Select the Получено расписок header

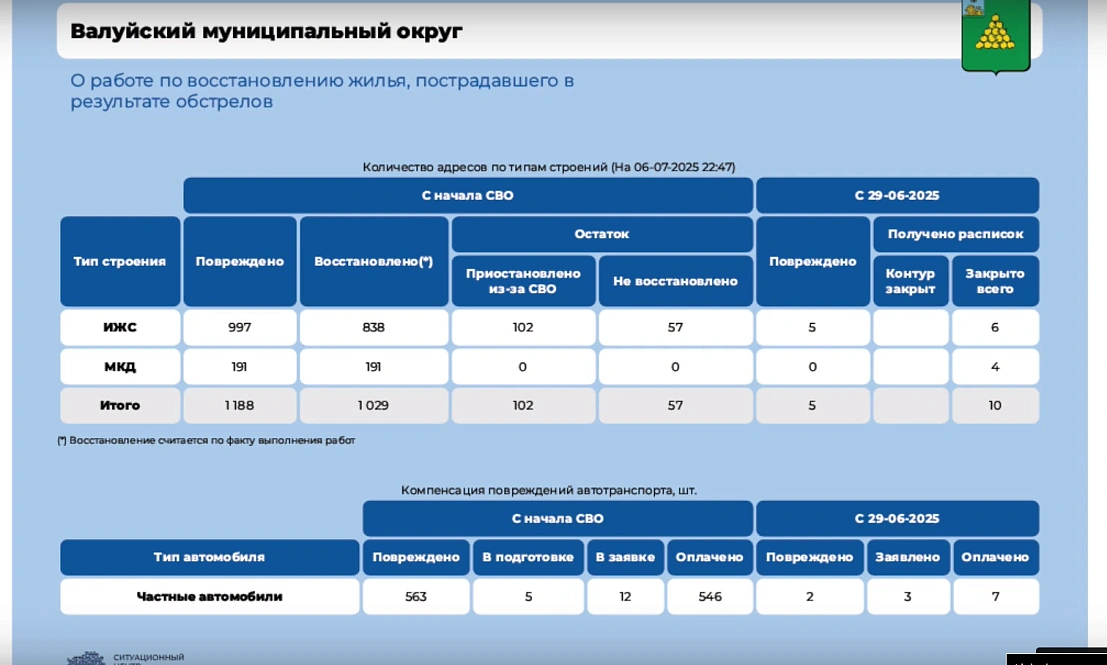(956, 234)
